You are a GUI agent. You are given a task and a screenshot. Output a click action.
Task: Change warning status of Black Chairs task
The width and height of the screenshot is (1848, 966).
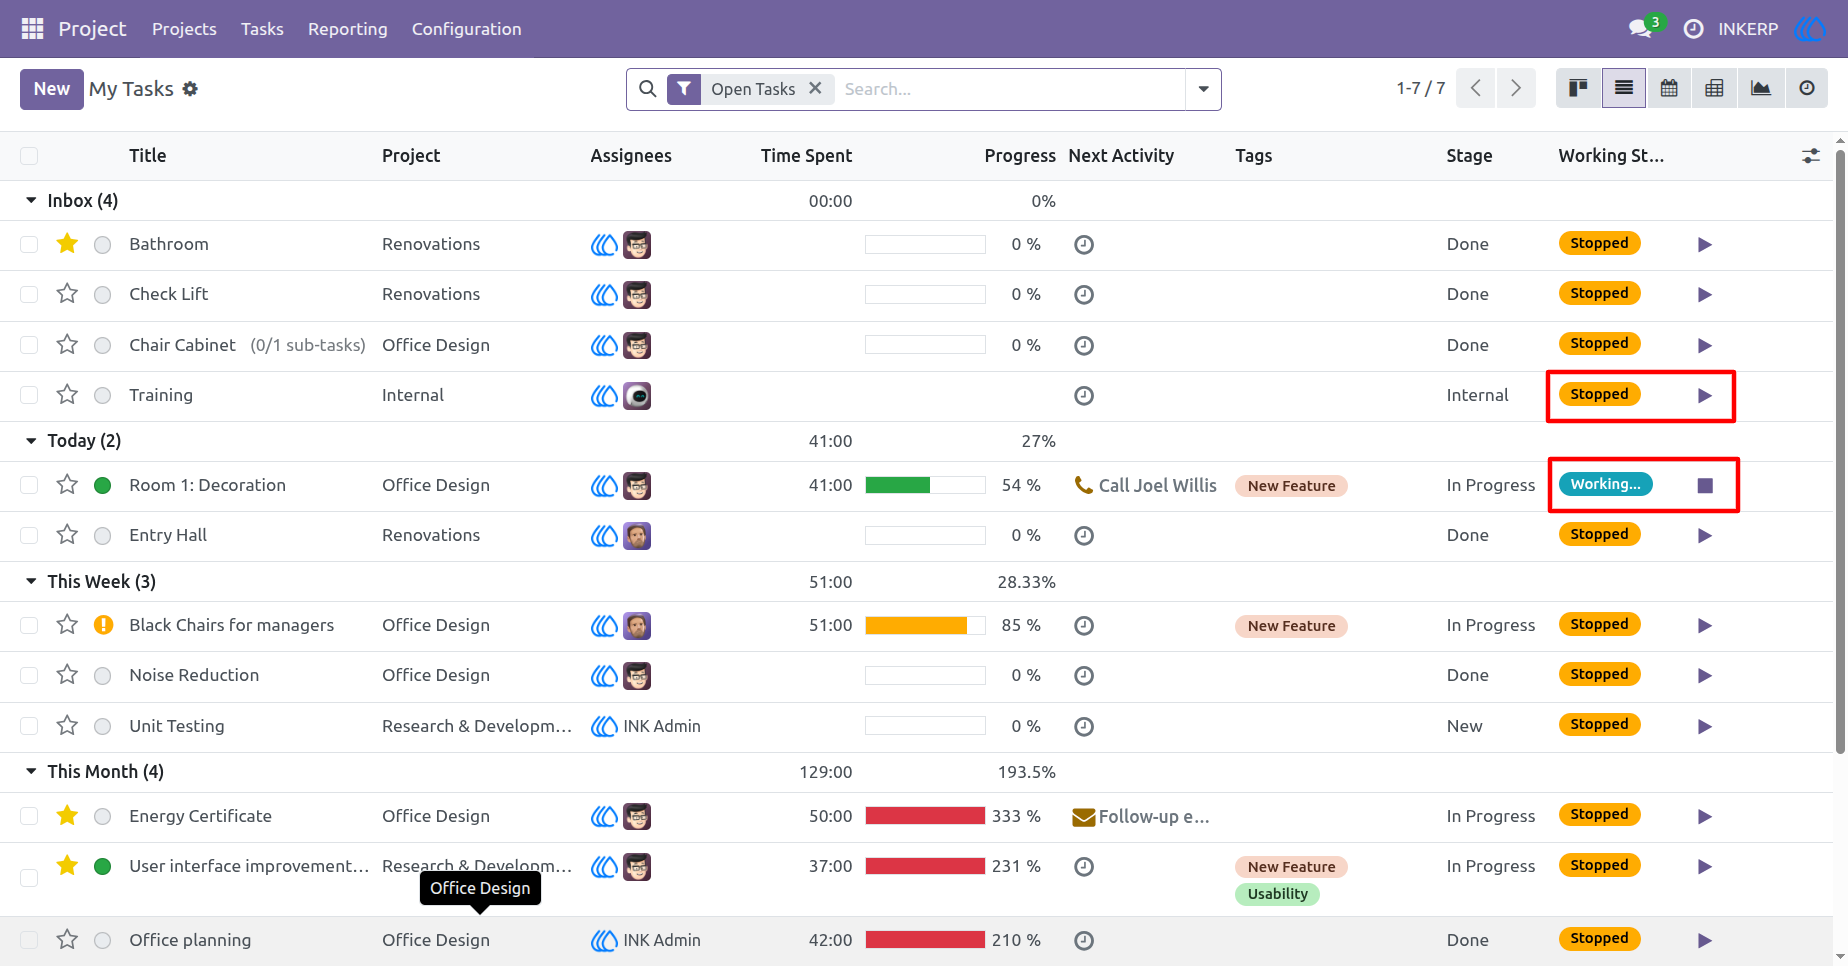coord(102,626)
